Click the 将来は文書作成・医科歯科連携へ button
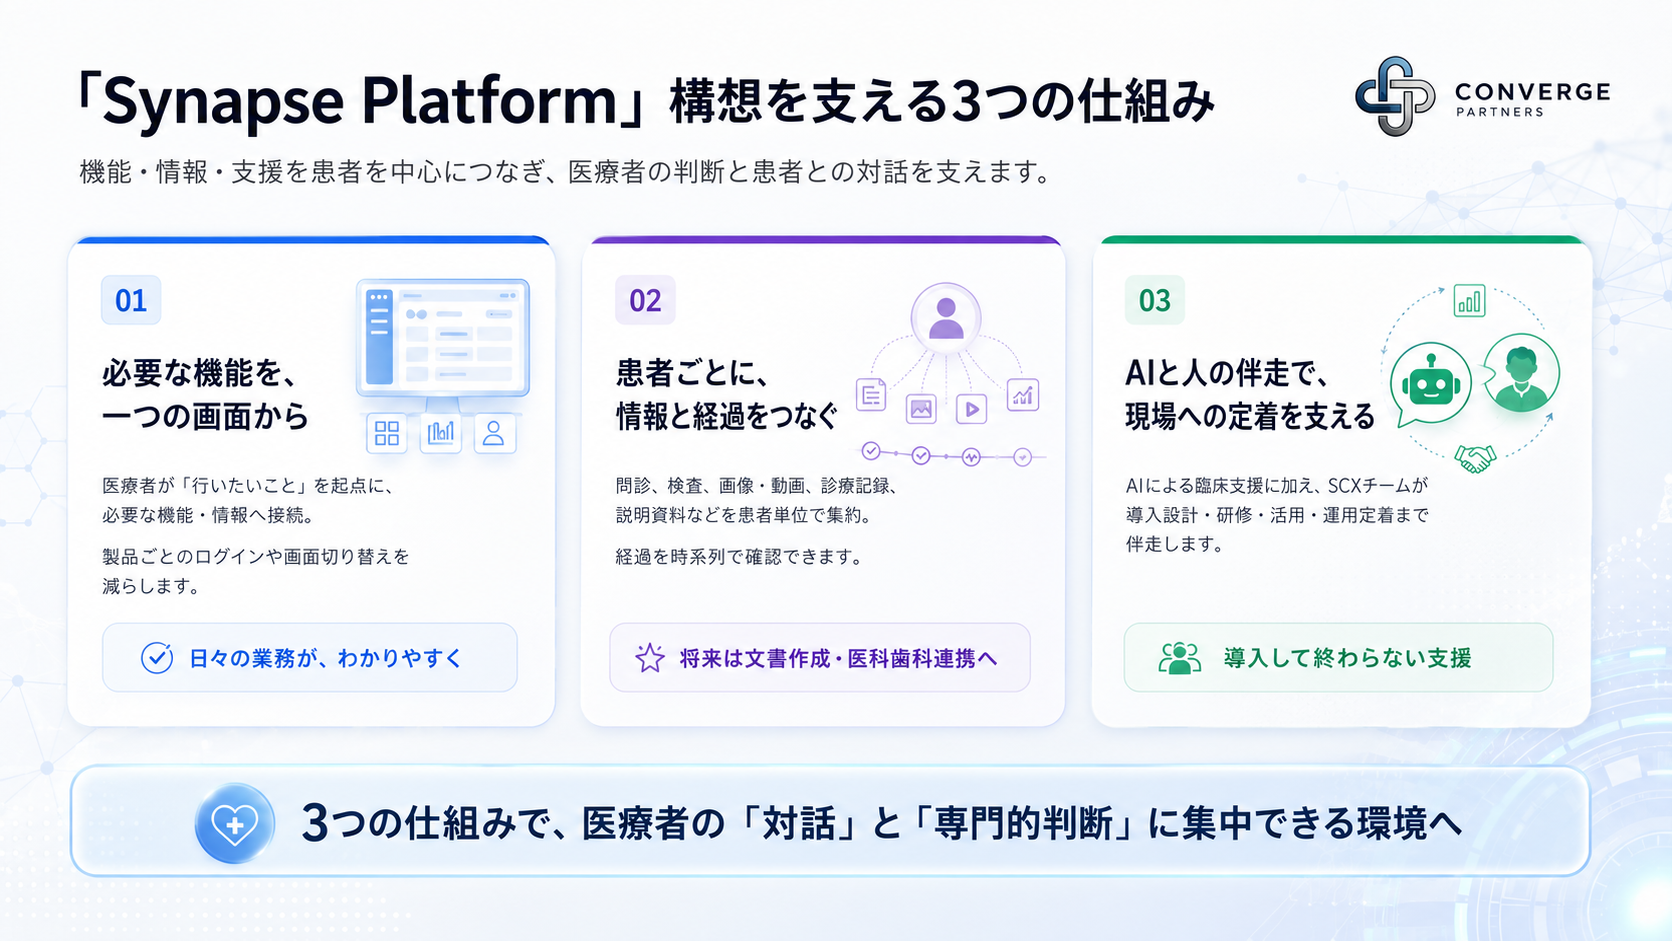The image size is (1672, 941). coord(820,658)
